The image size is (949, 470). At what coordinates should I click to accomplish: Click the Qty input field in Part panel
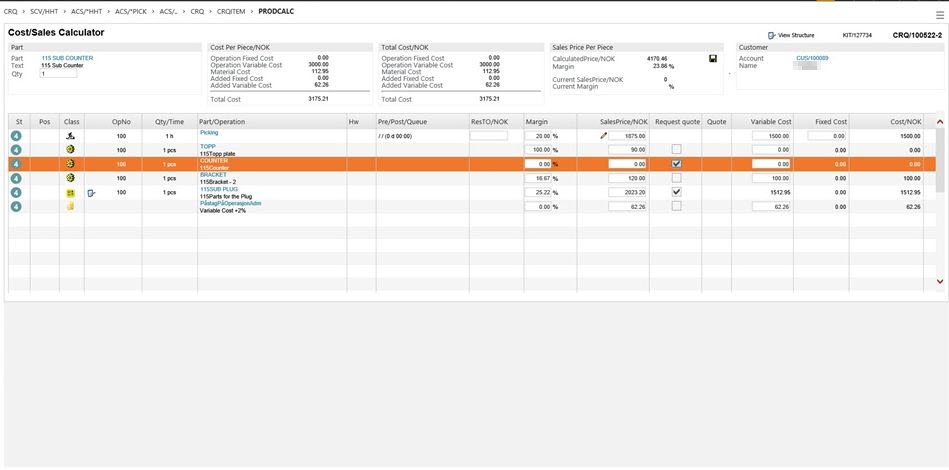(58, 73)
